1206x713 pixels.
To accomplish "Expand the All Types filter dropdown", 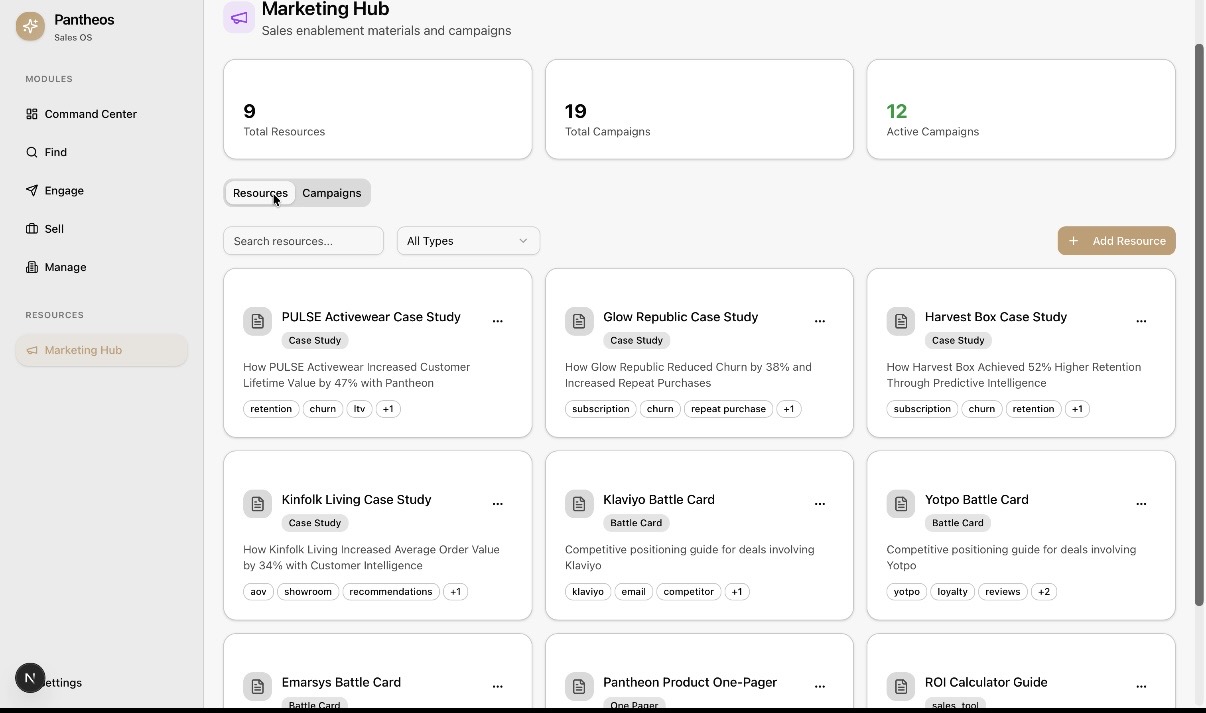I will pyautogui.click(x=468, y=241).
